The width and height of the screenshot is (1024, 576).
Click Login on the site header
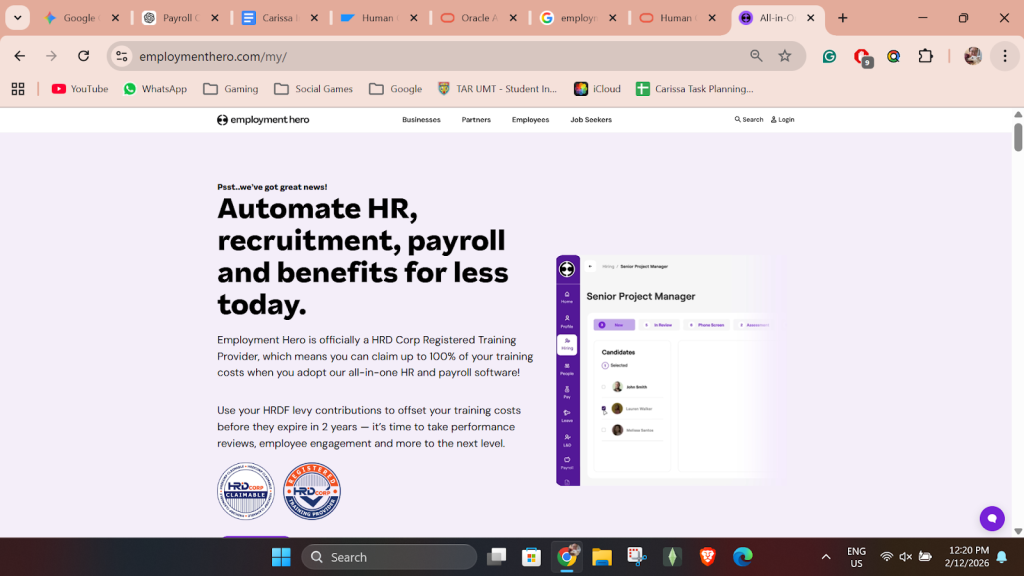pyautogui.click(x=782, y=120)
